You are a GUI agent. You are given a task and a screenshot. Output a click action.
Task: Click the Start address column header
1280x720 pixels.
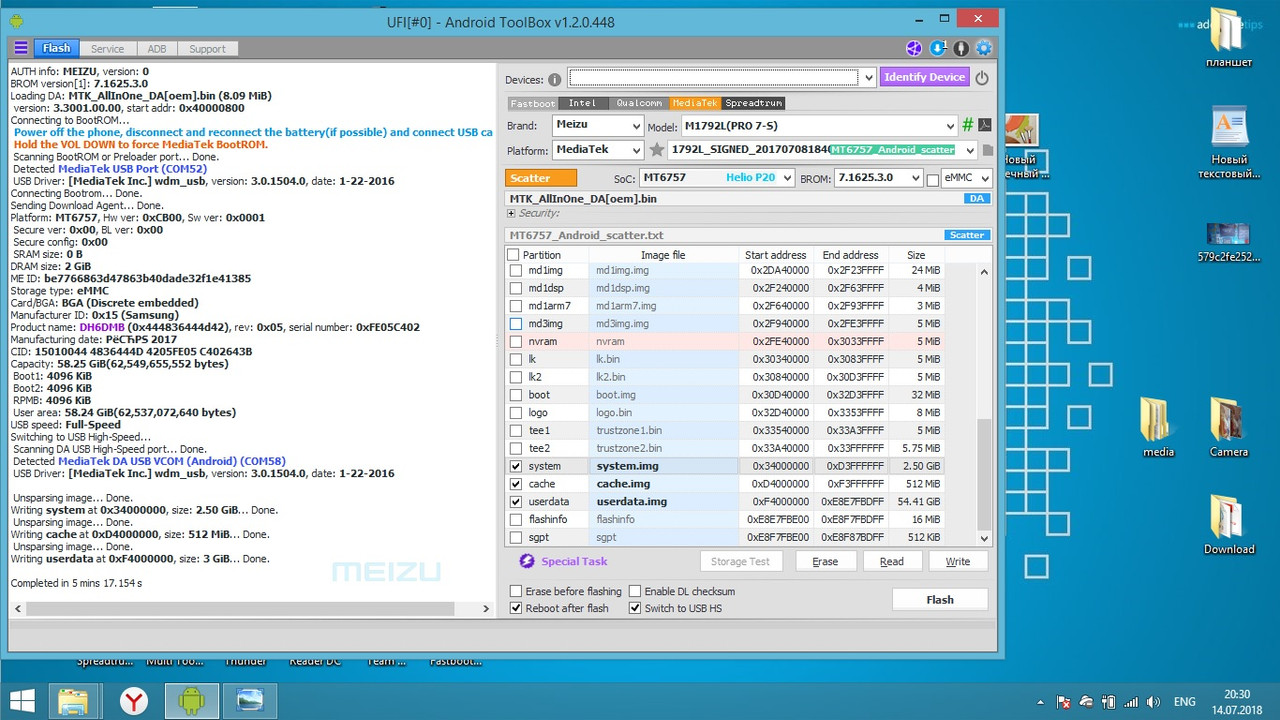(775, 255)
